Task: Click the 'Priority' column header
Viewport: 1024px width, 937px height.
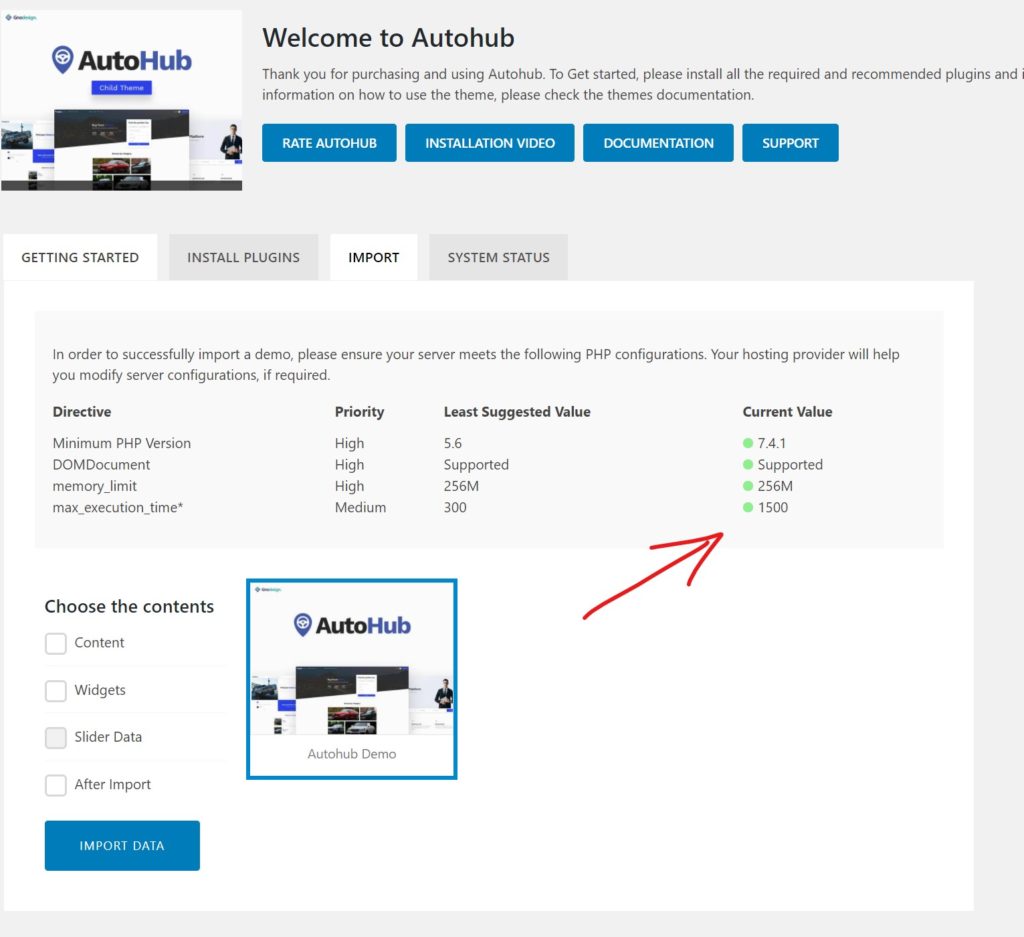Action: (x=359, y=412)
